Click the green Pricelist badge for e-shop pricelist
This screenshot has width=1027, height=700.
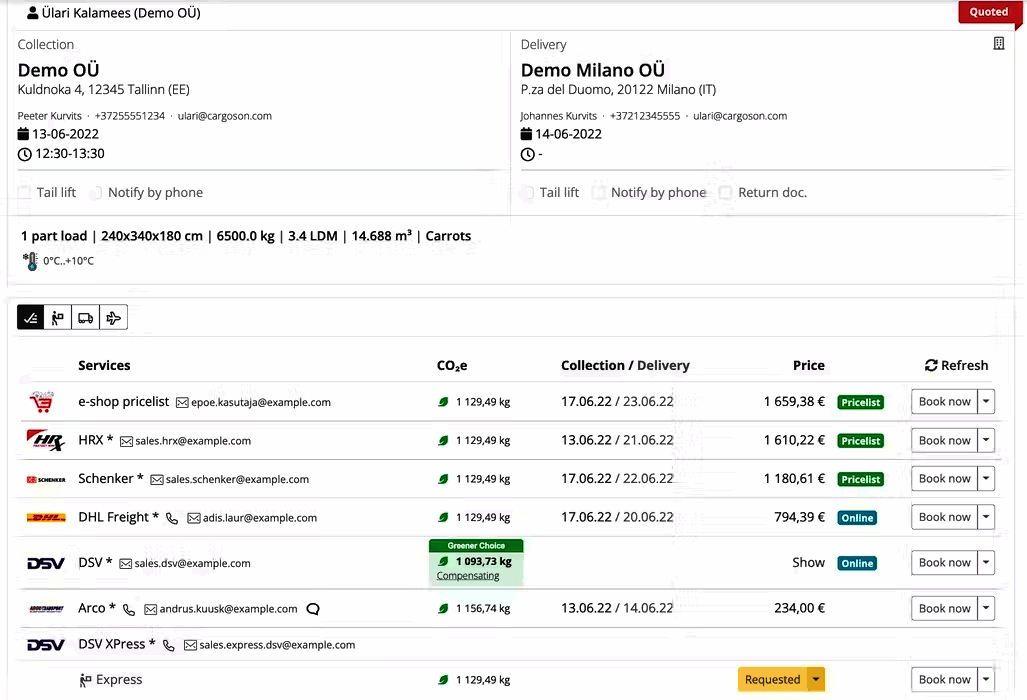[860, 402]
